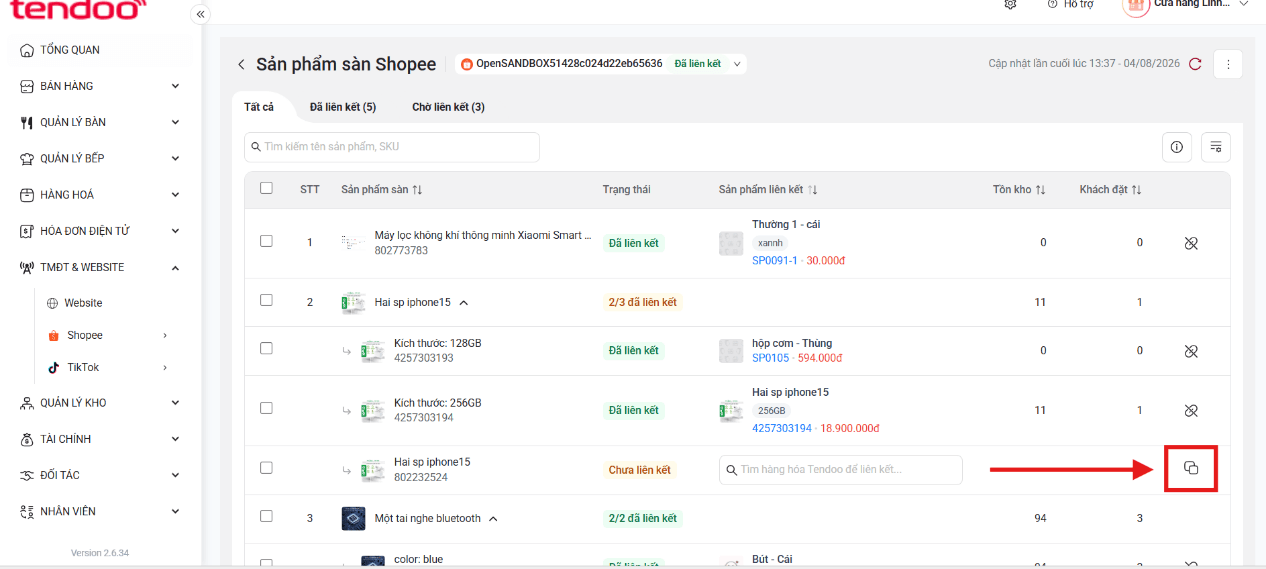Open the info icon beside search
This screenshot has height=569, width=1266.
[1177, 147]
